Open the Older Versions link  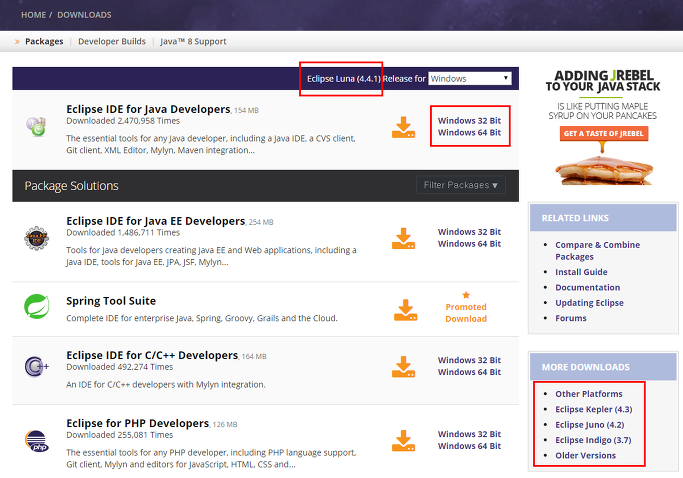585,455
